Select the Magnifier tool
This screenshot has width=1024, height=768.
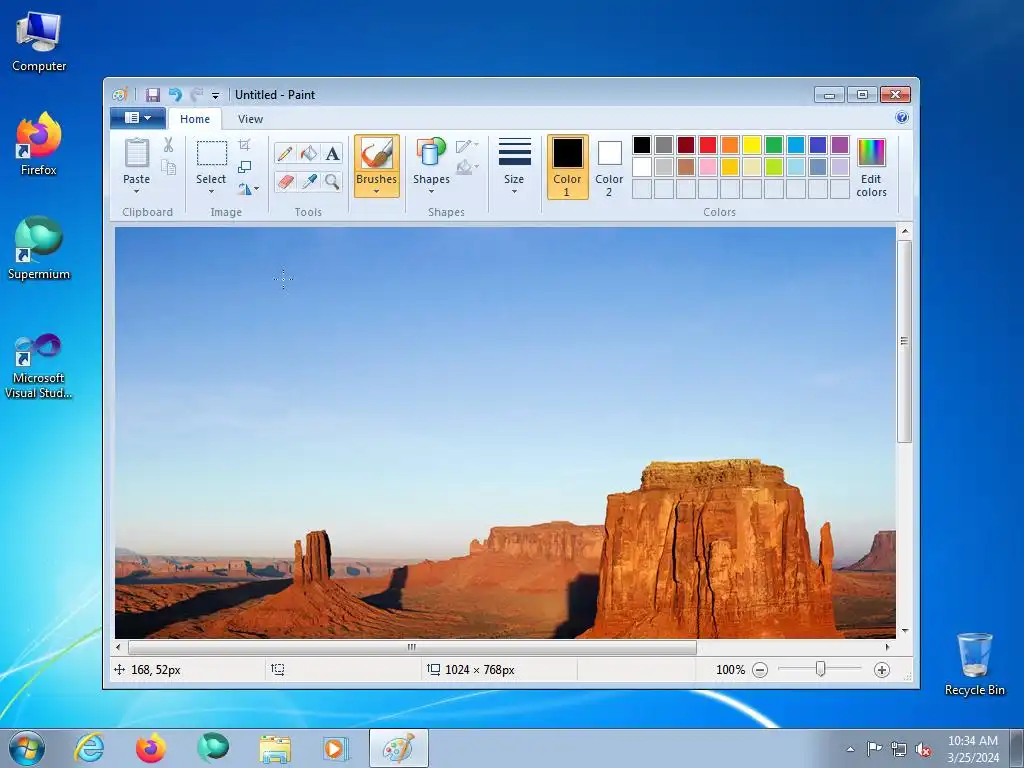332,181
